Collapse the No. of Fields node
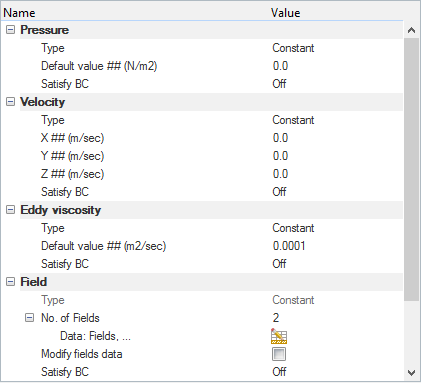 (x=29, y=318)
